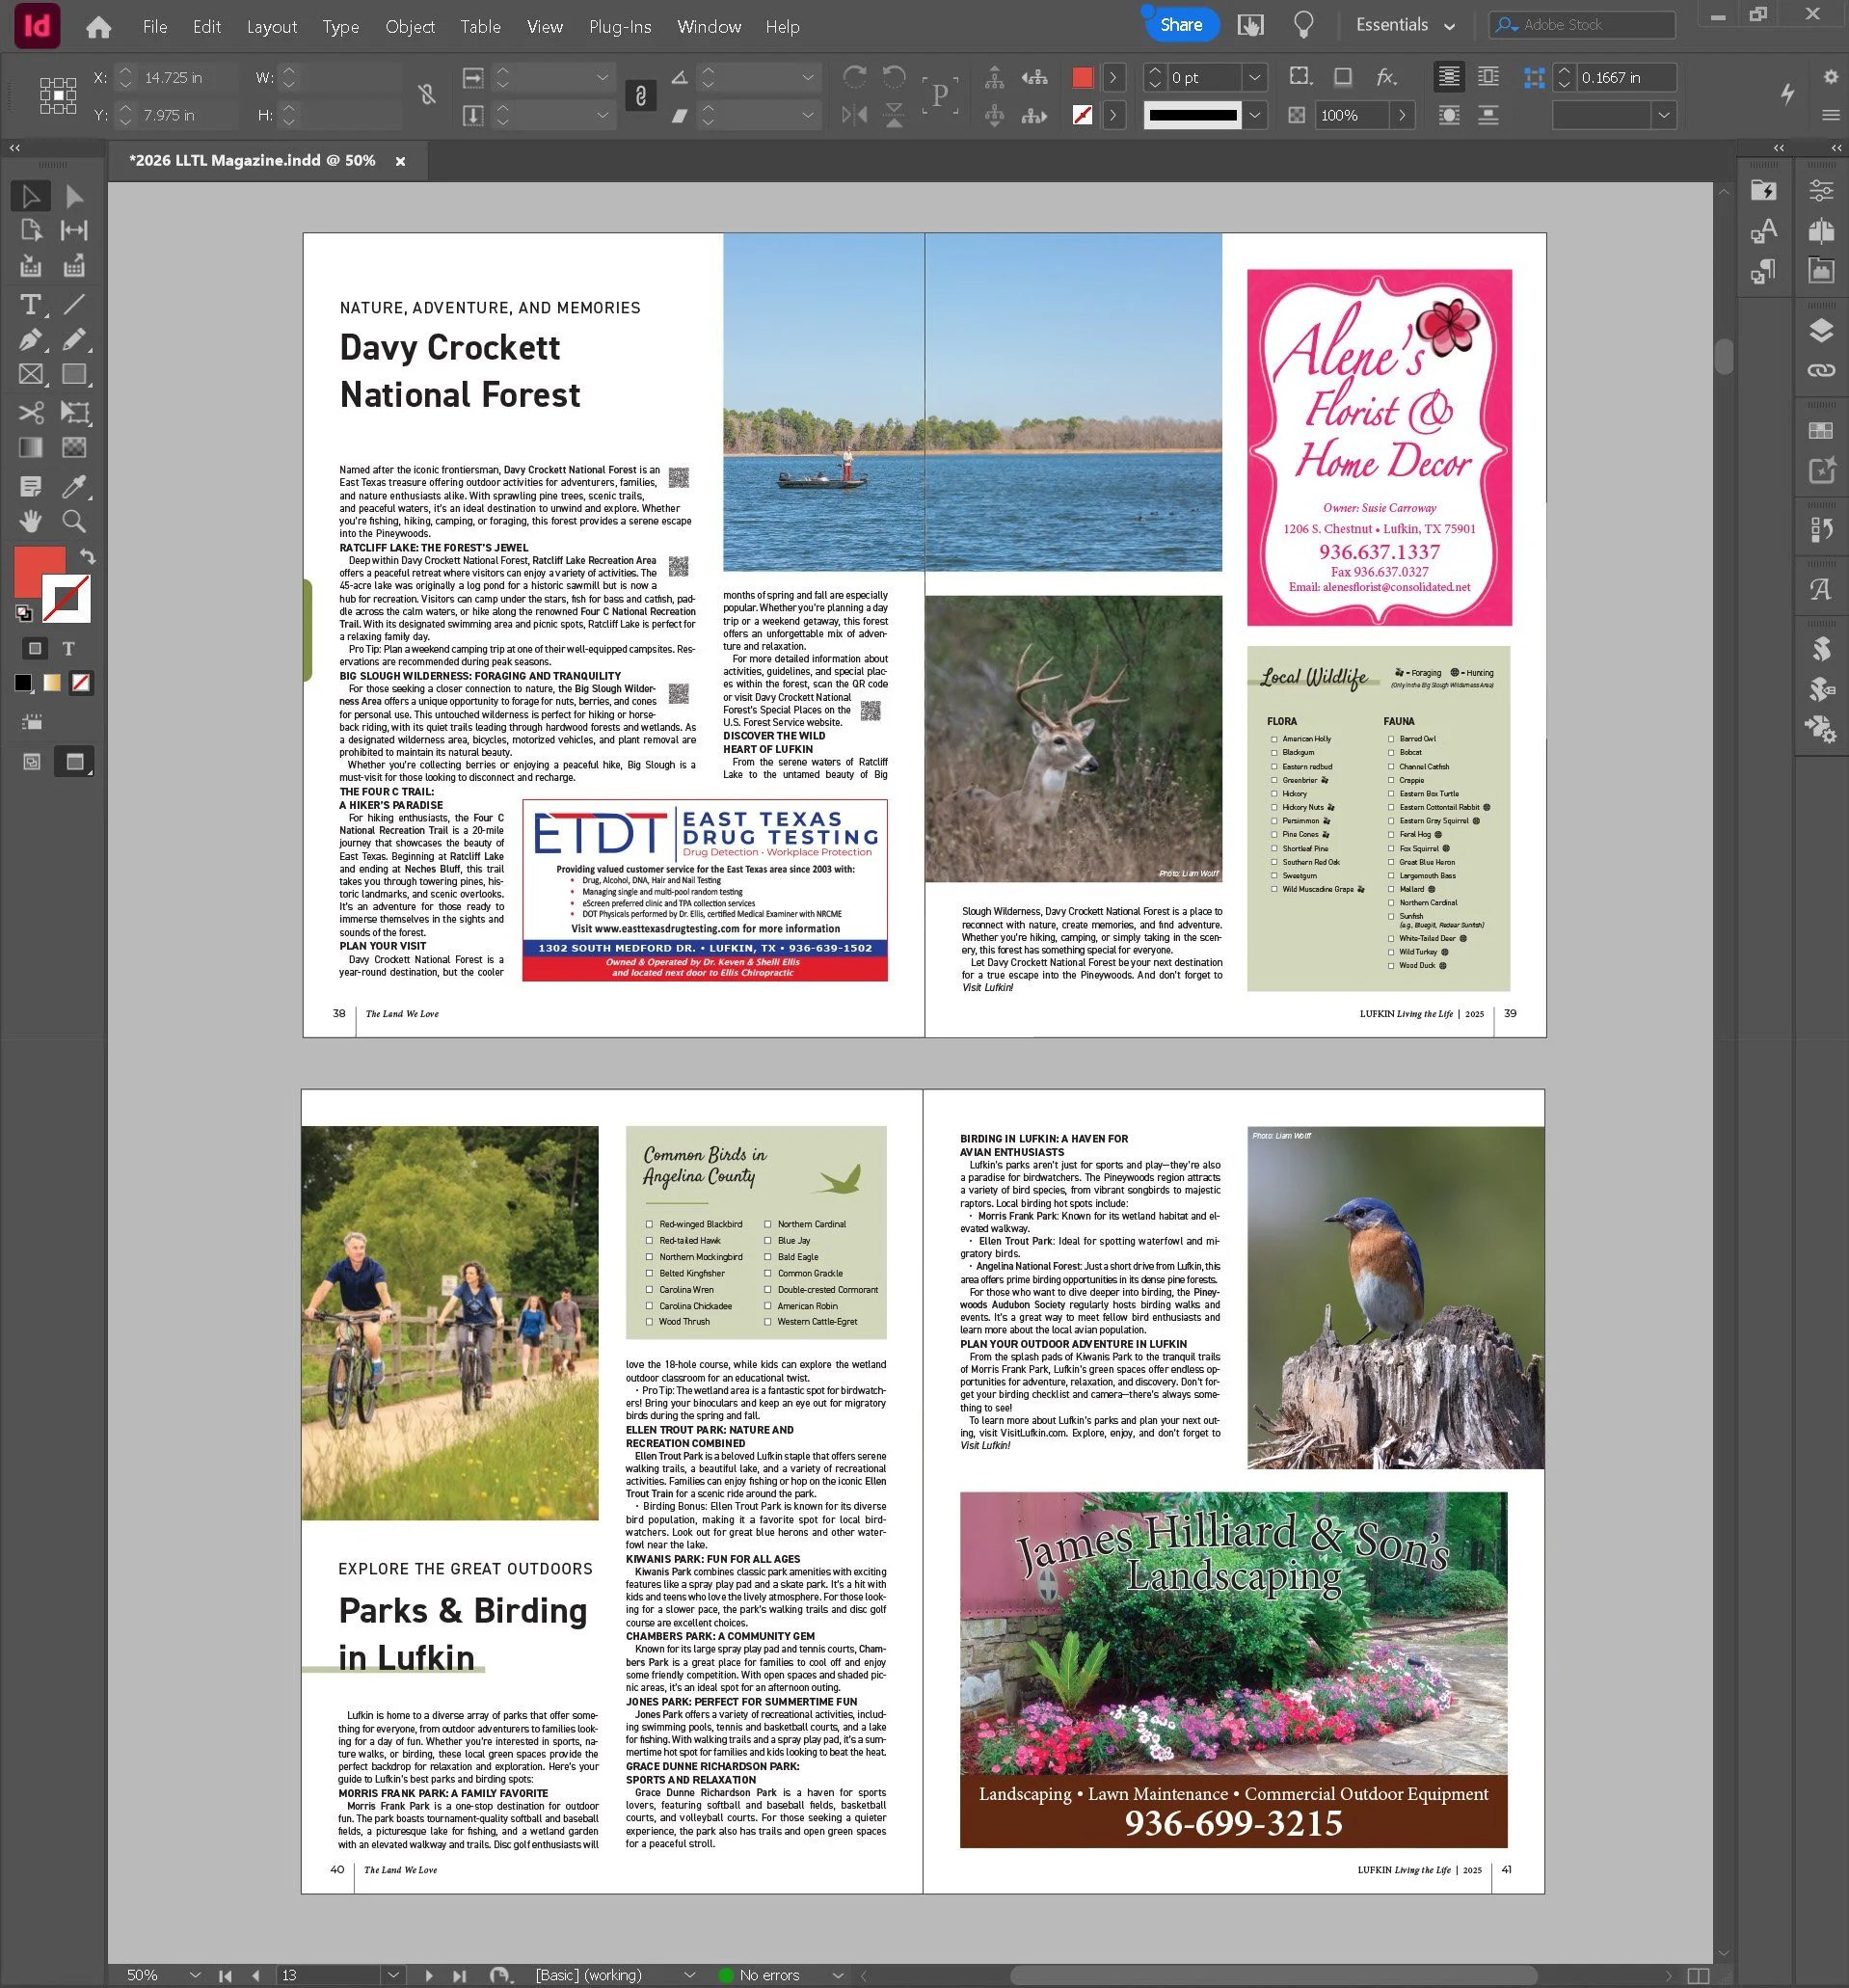Select the Hand tool
1849x1988 pixels.
[x=30, y=521]
